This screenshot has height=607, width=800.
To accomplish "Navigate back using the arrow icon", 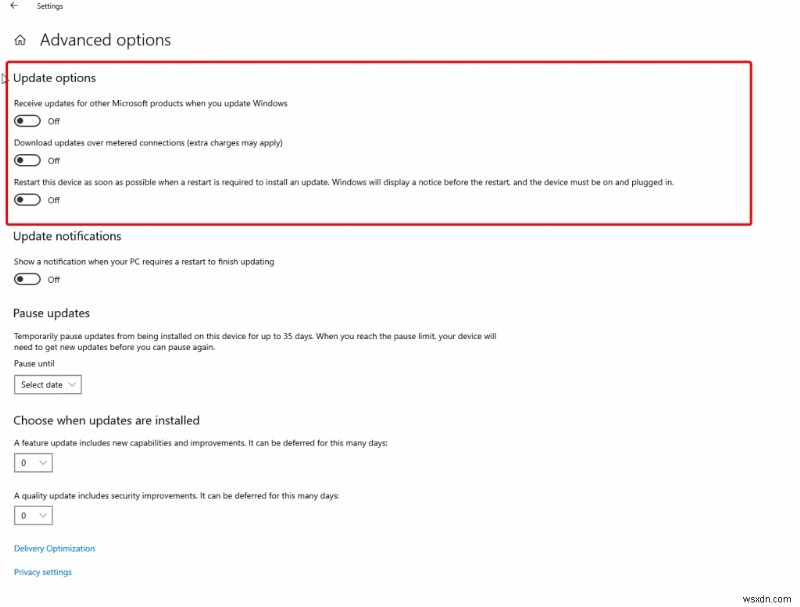I will (13, 6).
